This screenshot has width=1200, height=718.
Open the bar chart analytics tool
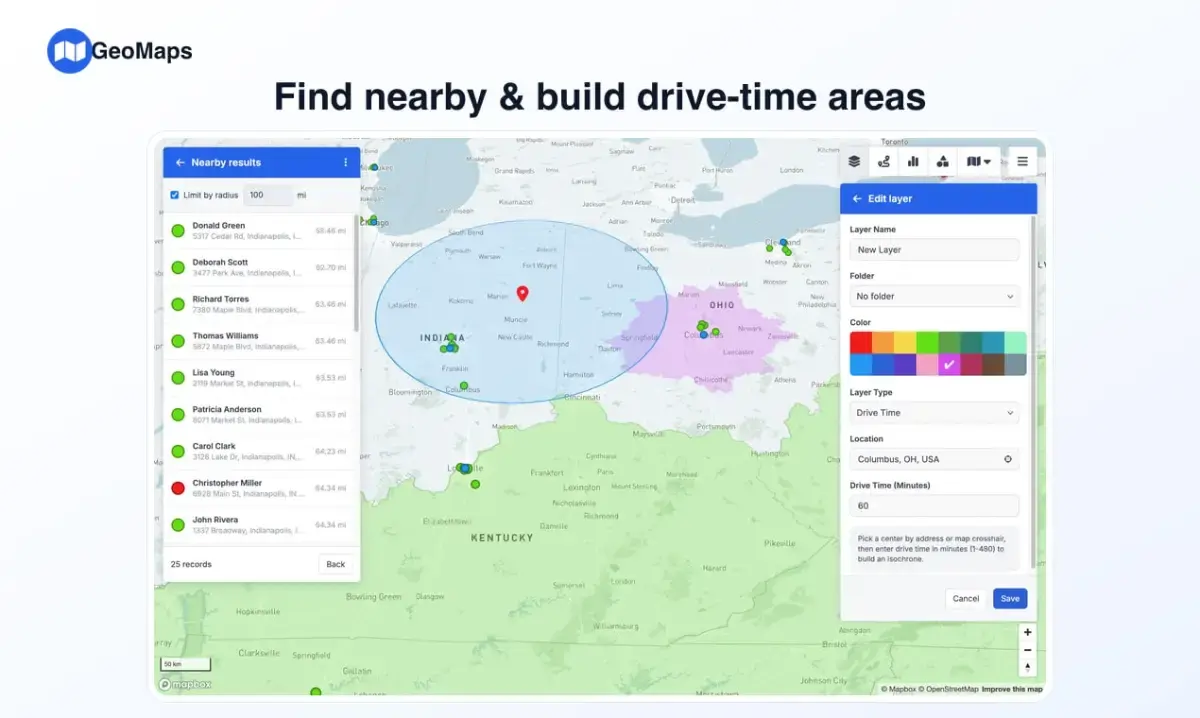[x=913, y=161]
